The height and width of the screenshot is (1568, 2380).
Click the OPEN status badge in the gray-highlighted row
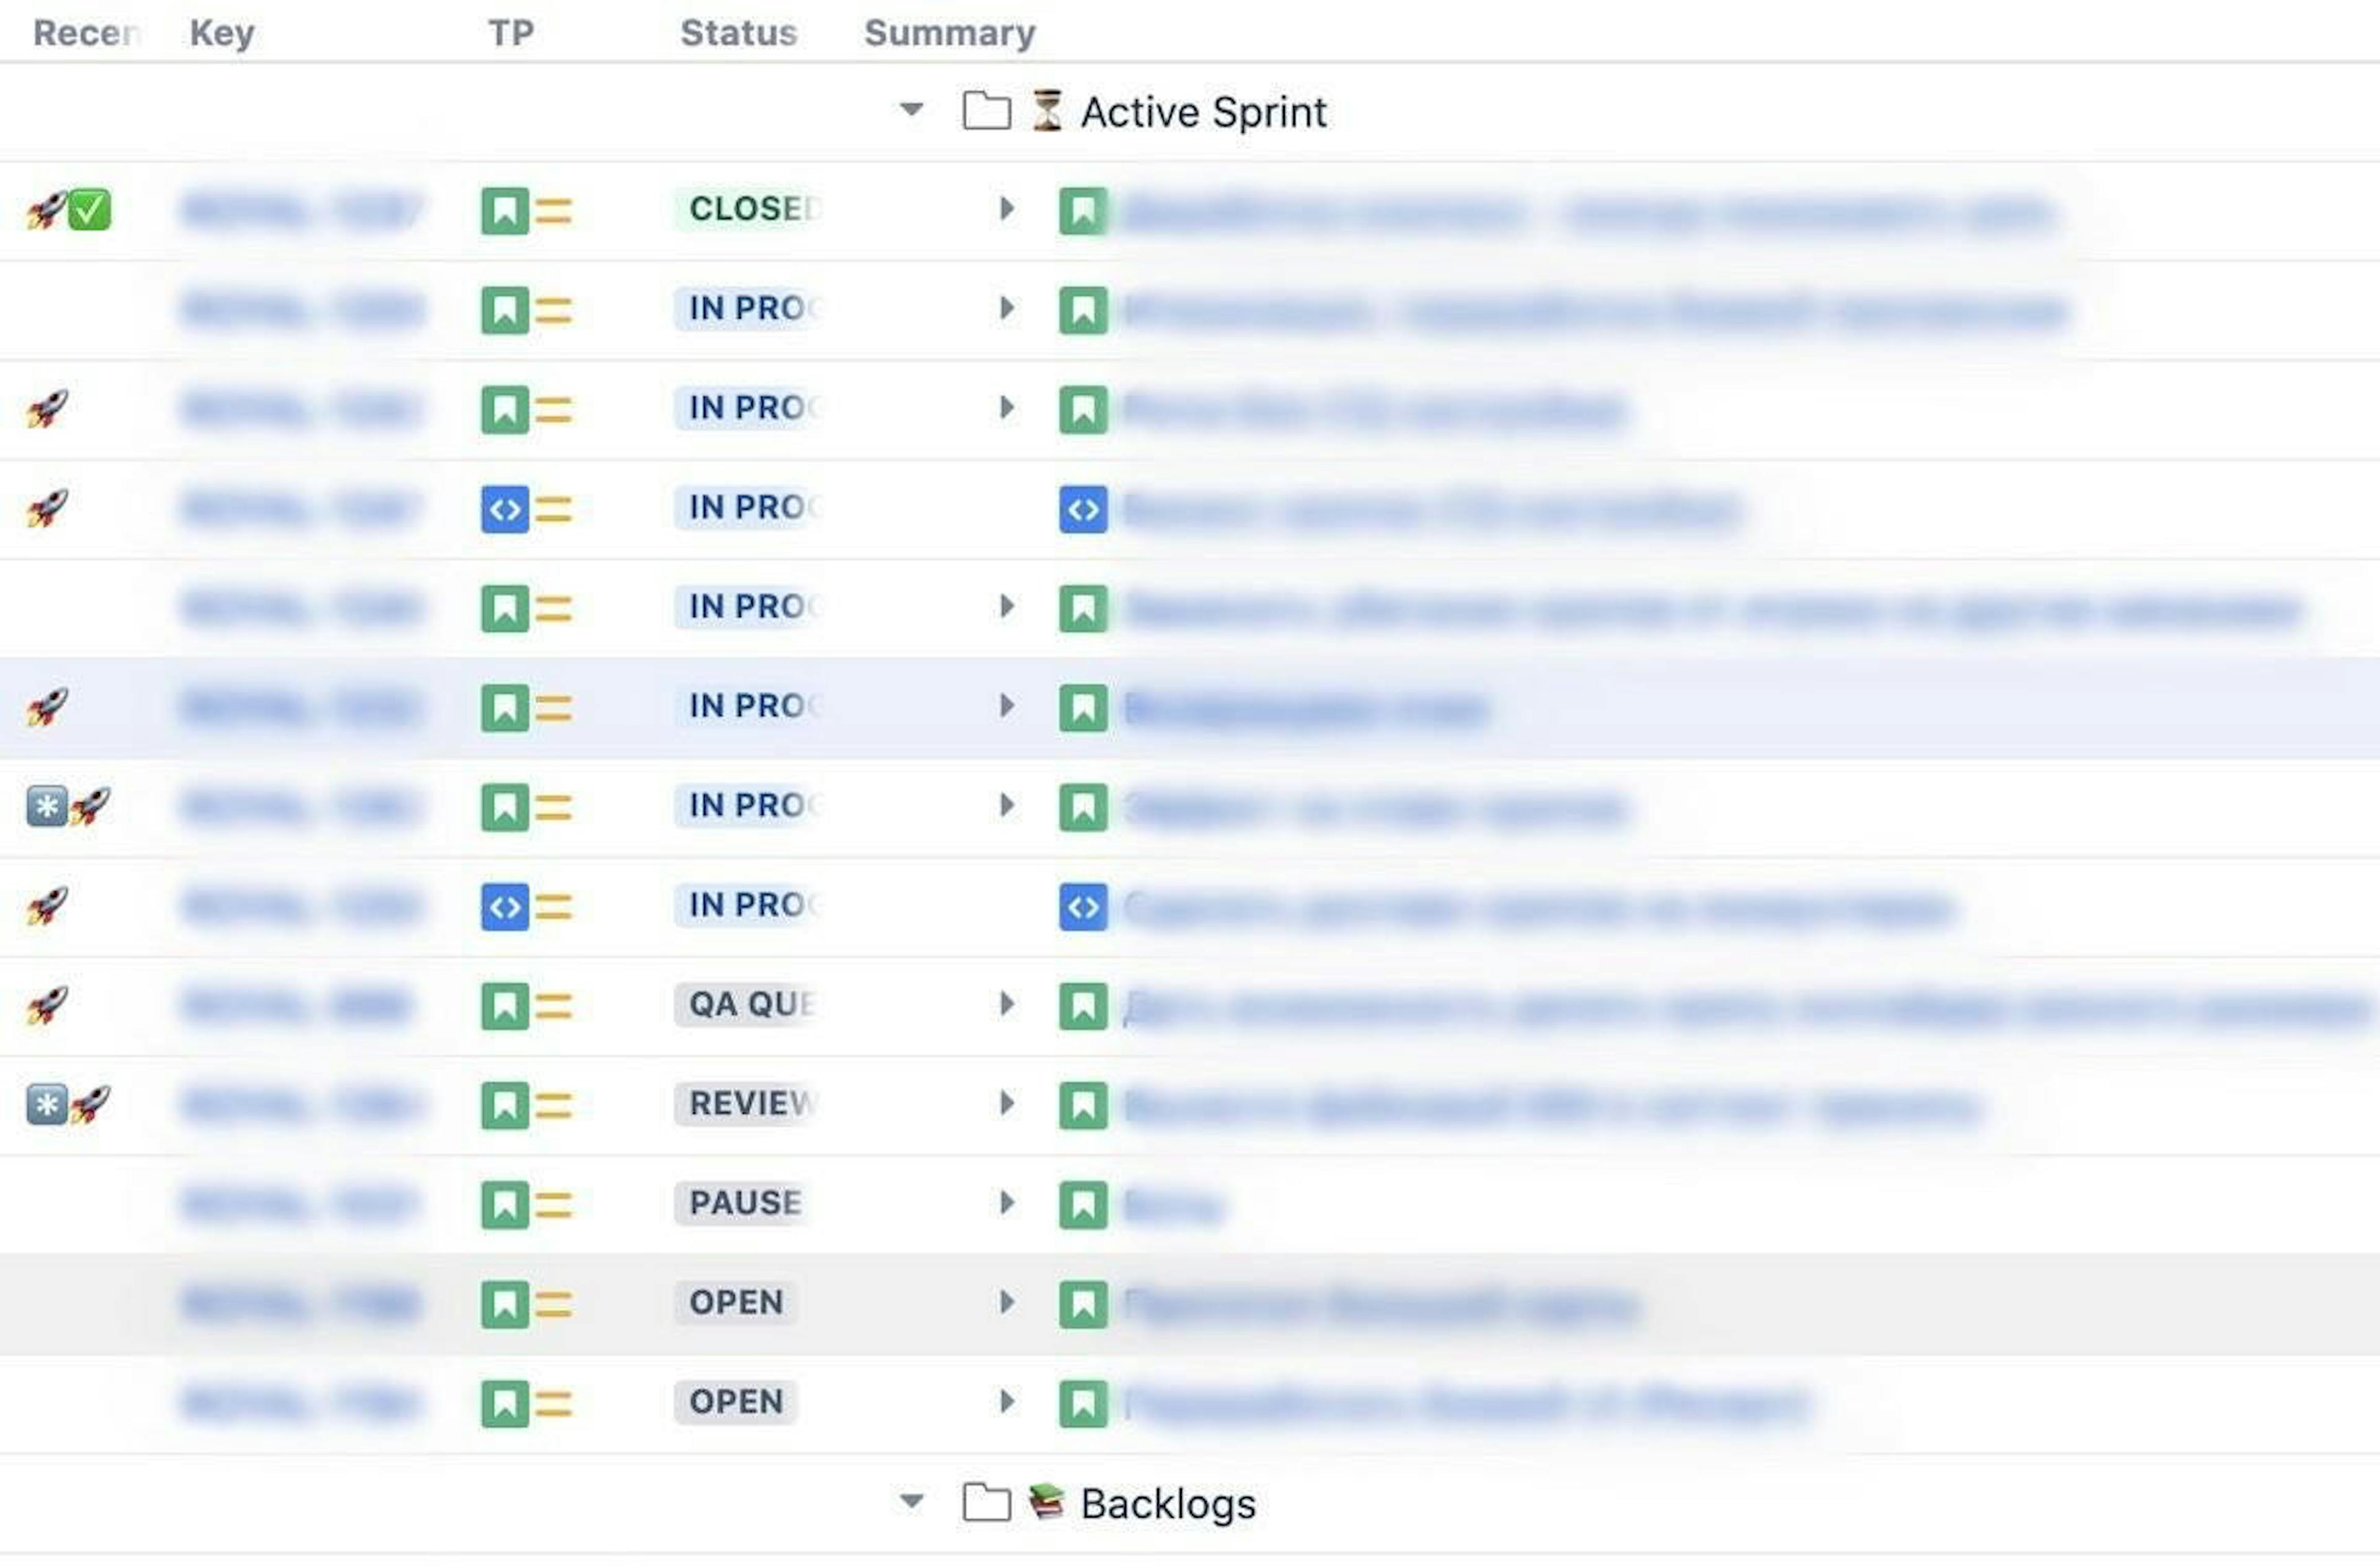pyautogui.click(x=736, y=1302)
